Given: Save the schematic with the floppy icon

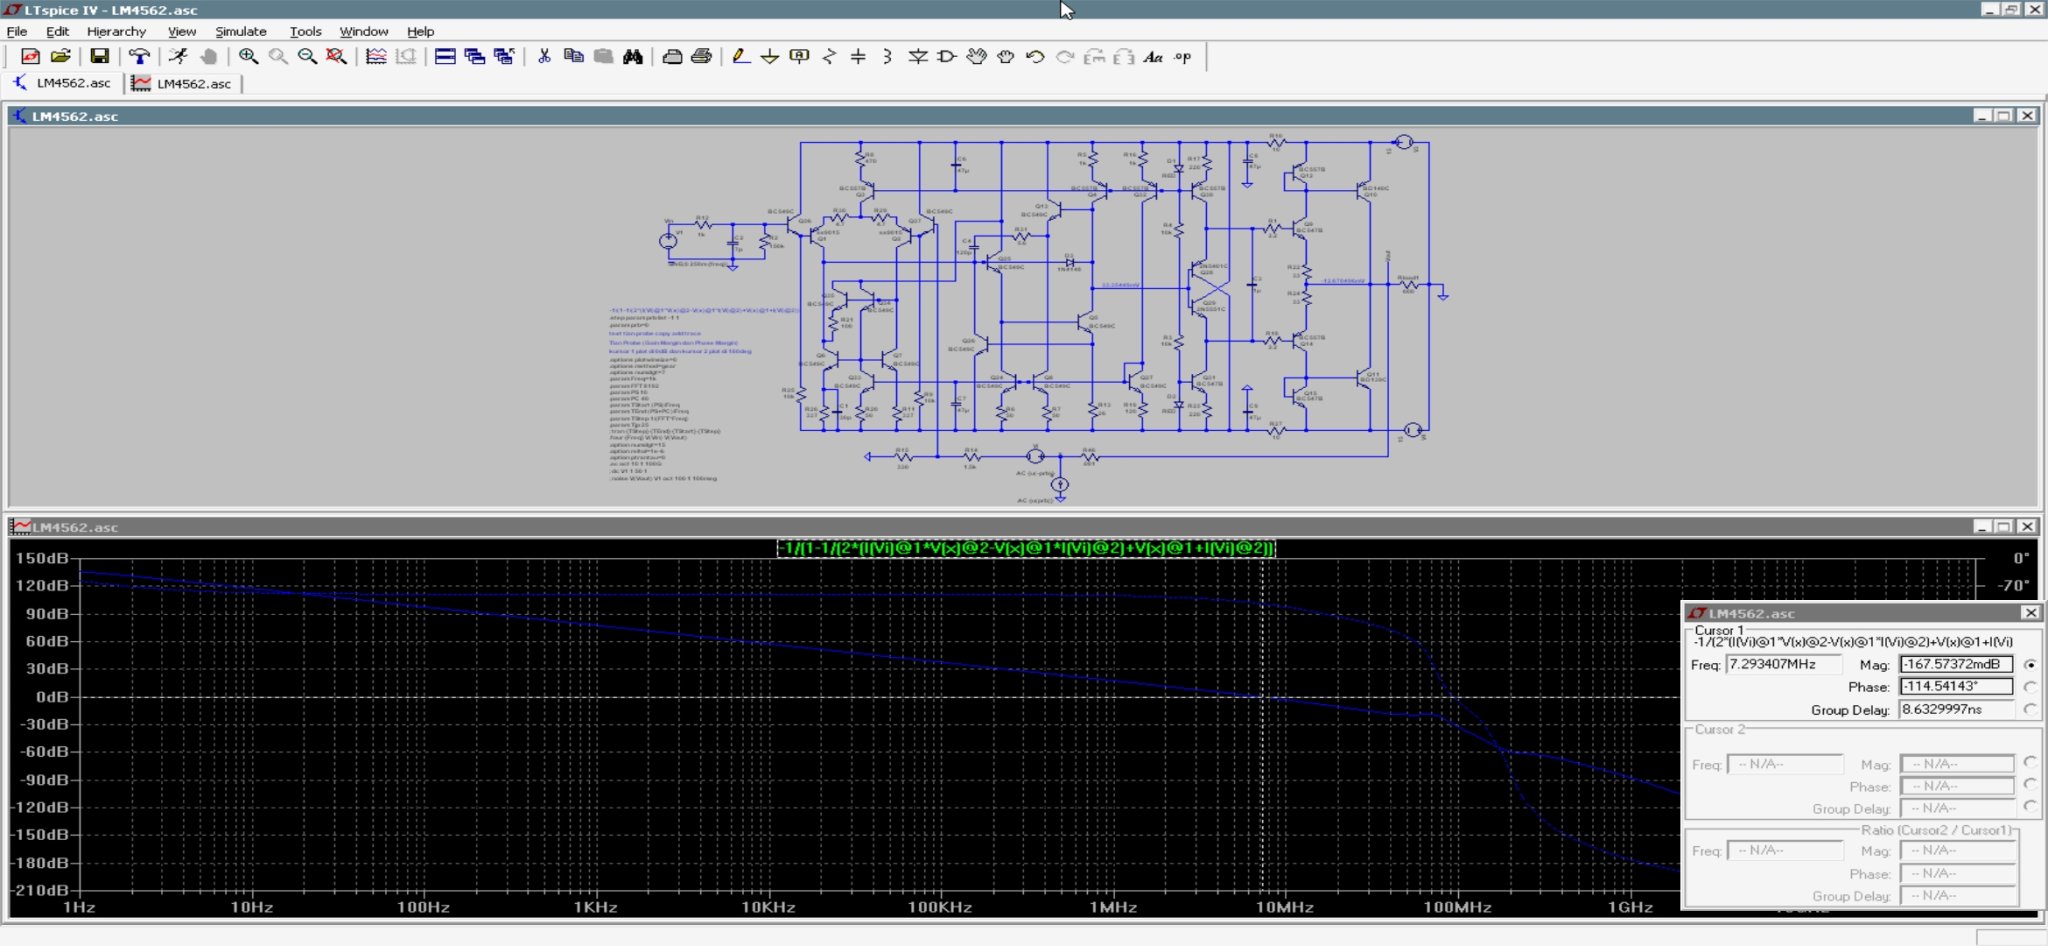Looking at the screenshot, I should (x=99, y=57).
